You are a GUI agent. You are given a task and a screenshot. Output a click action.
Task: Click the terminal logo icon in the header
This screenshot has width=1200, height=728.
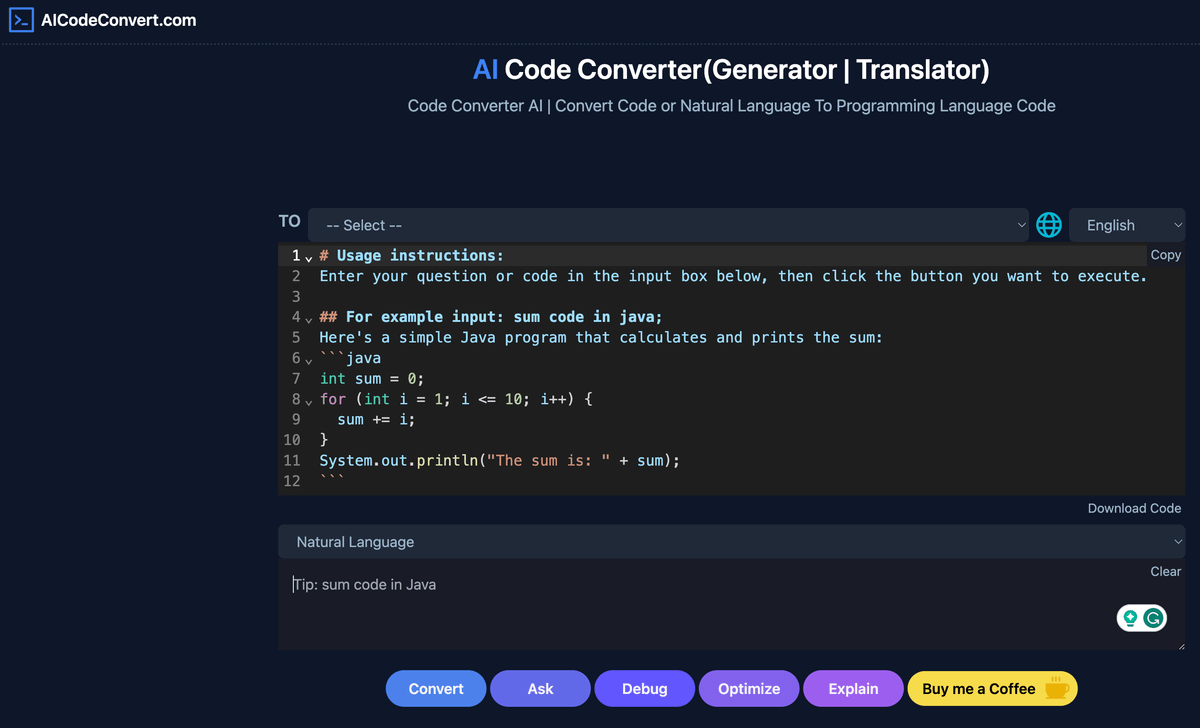tap(21, 20)
